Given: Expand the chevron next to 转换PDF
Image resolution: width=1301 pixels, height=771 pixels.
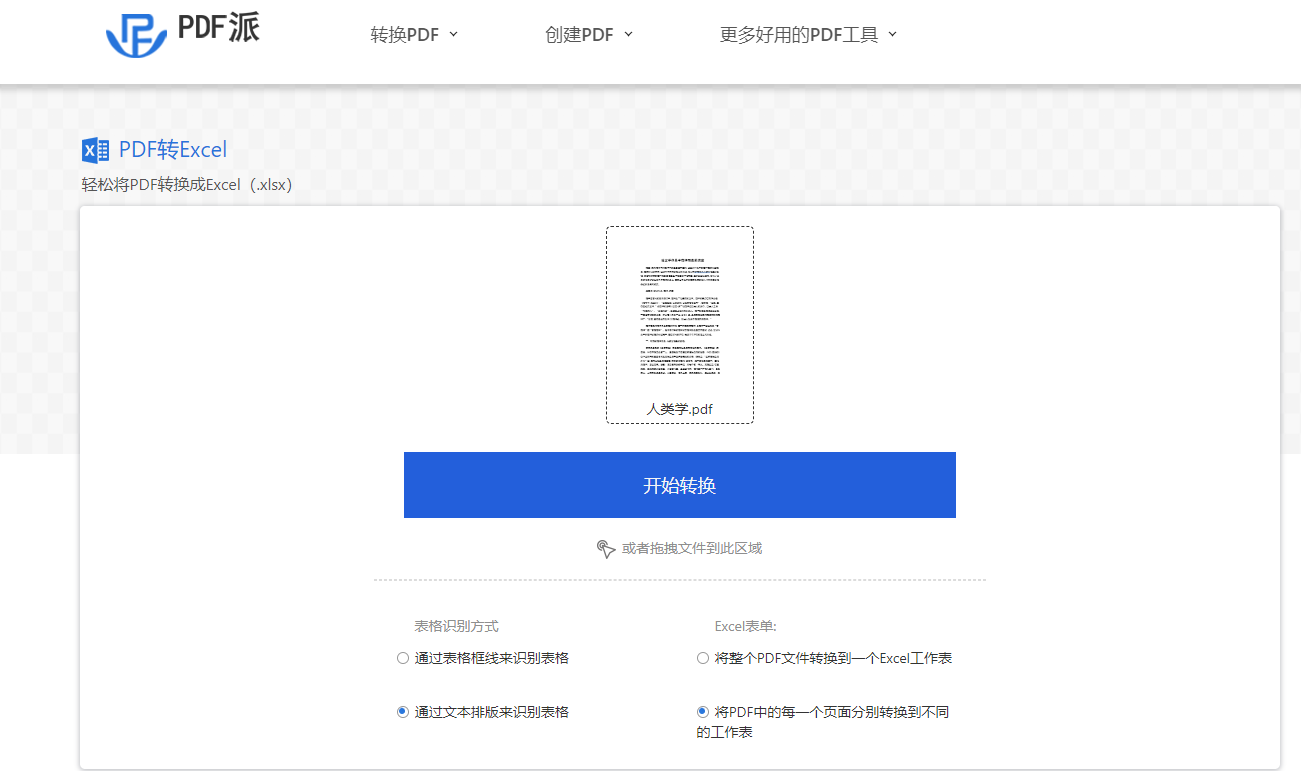Looking at the screenshot, I should pyautogui.click(x=453, y=34).
